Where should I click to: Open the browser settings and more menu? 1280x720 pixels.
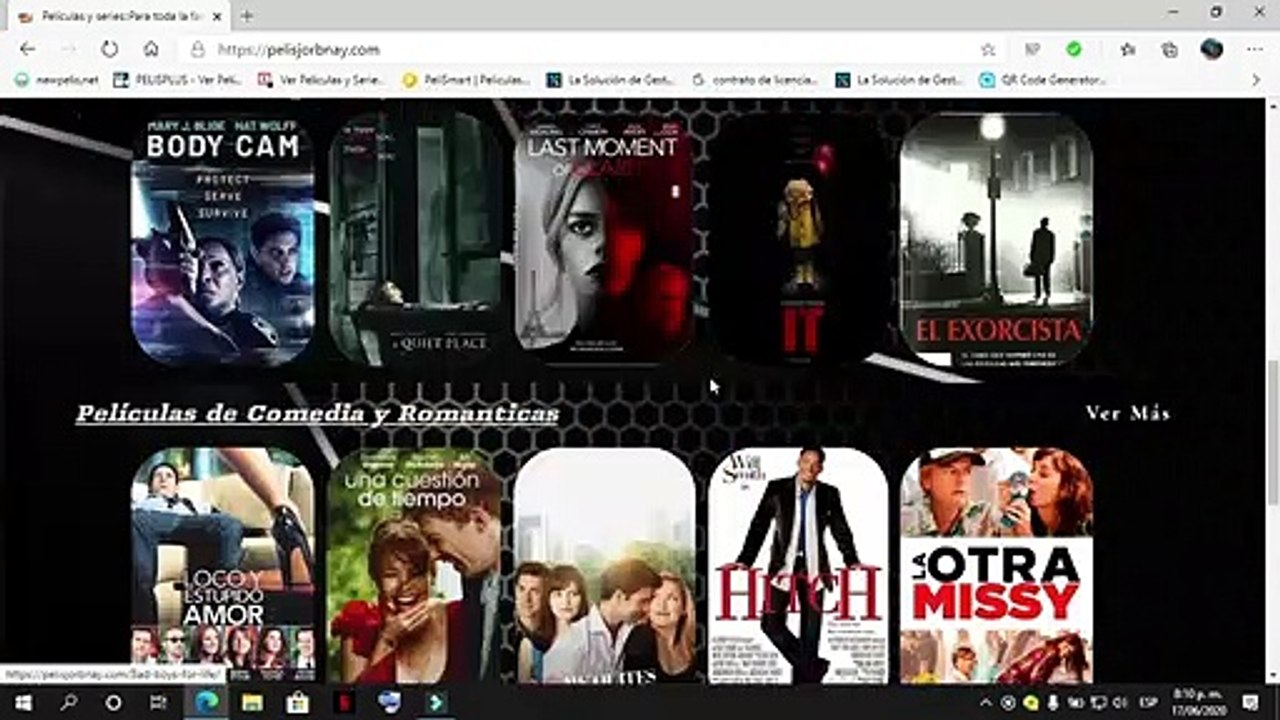pyautogui.click(x=1255, y=49)
